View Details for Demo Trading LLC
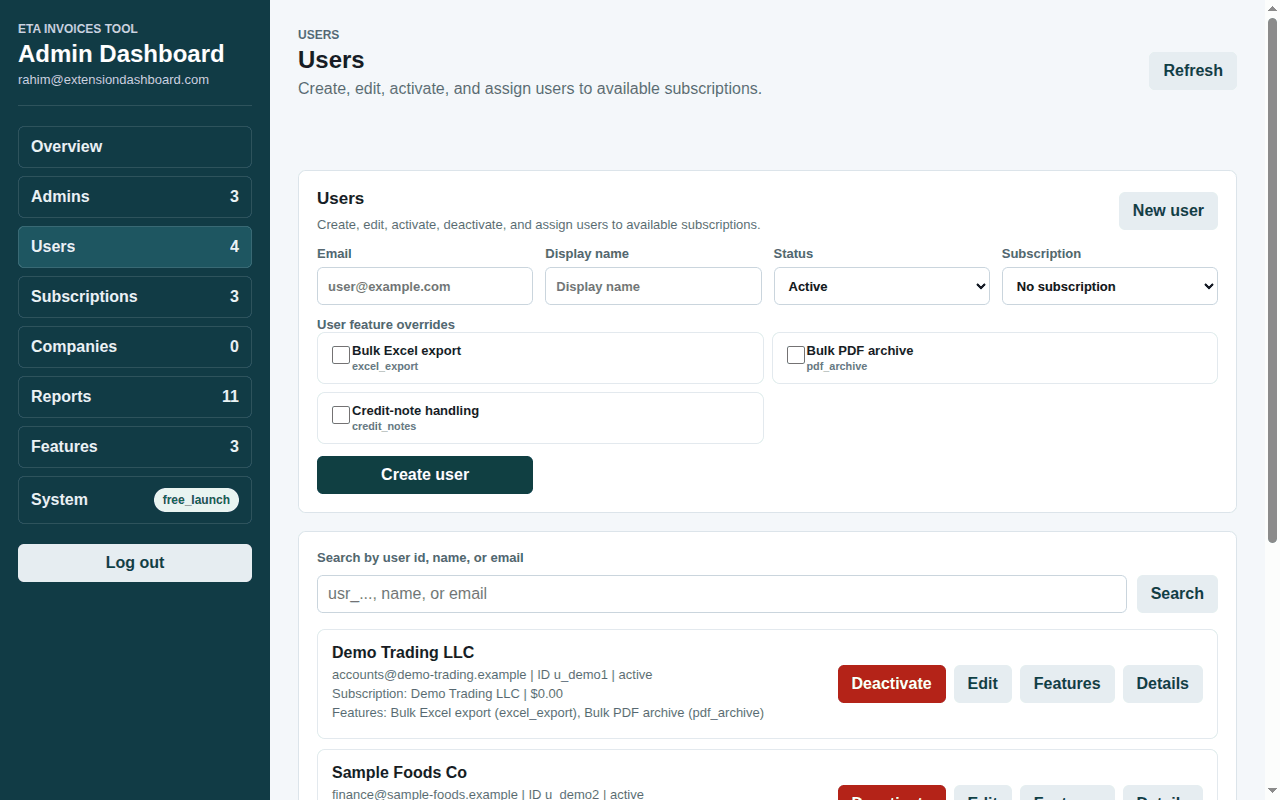This screenshot has height=800, width=1280. [x=1163, y=684]
